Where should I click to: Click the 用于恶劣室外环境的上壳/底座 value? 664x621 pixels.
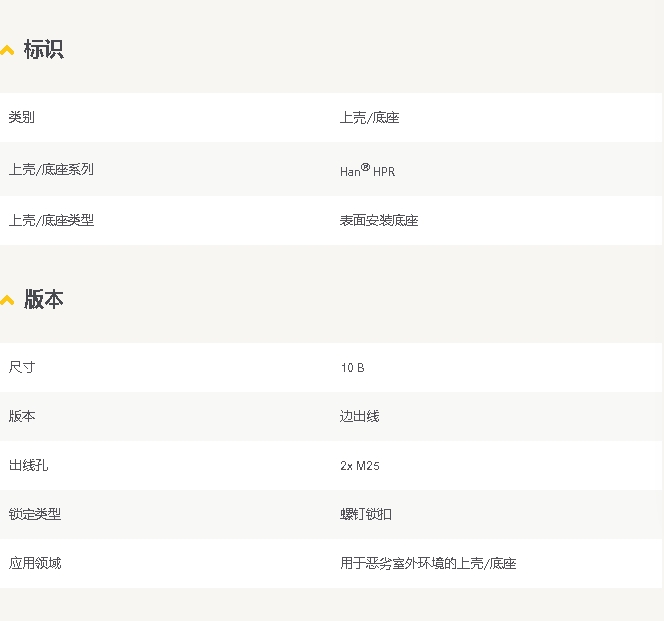[x=428, y=564]
